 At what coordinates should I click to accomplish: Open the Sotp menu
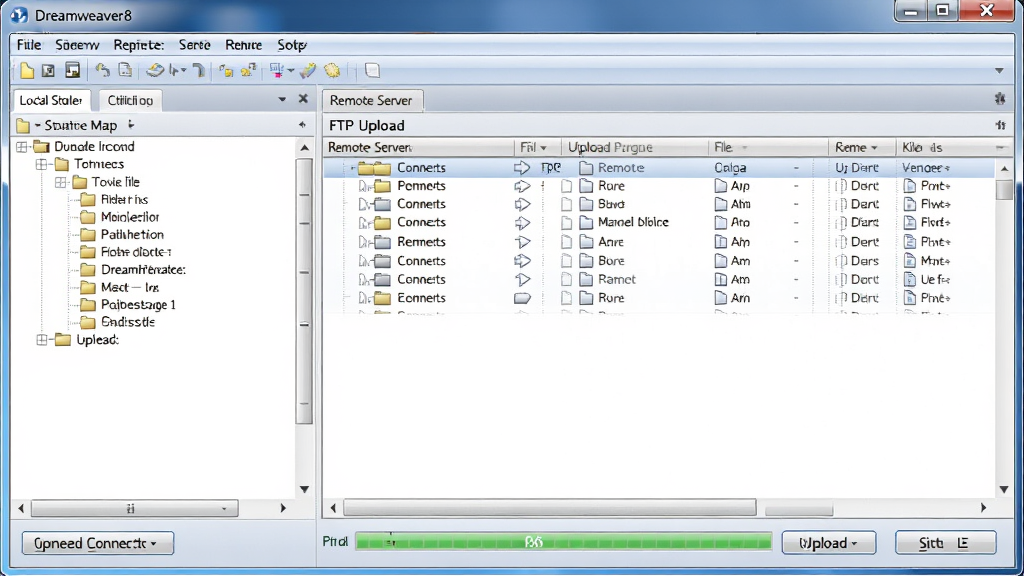(x=291, y=45)
